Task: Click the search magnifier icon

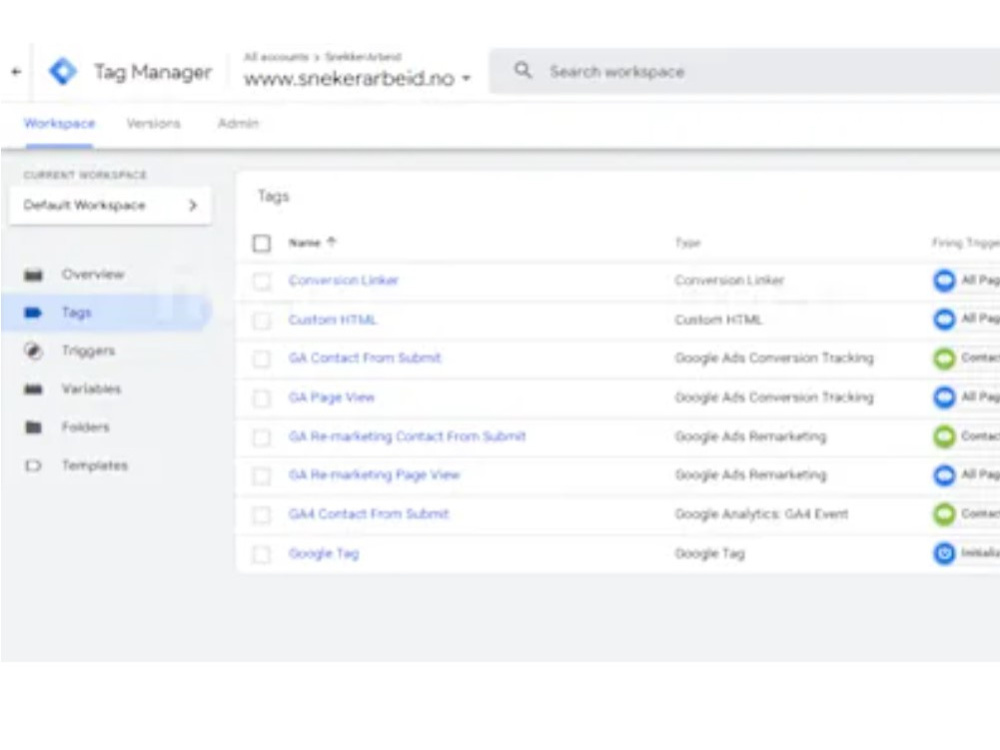Action: click(523, 70)
